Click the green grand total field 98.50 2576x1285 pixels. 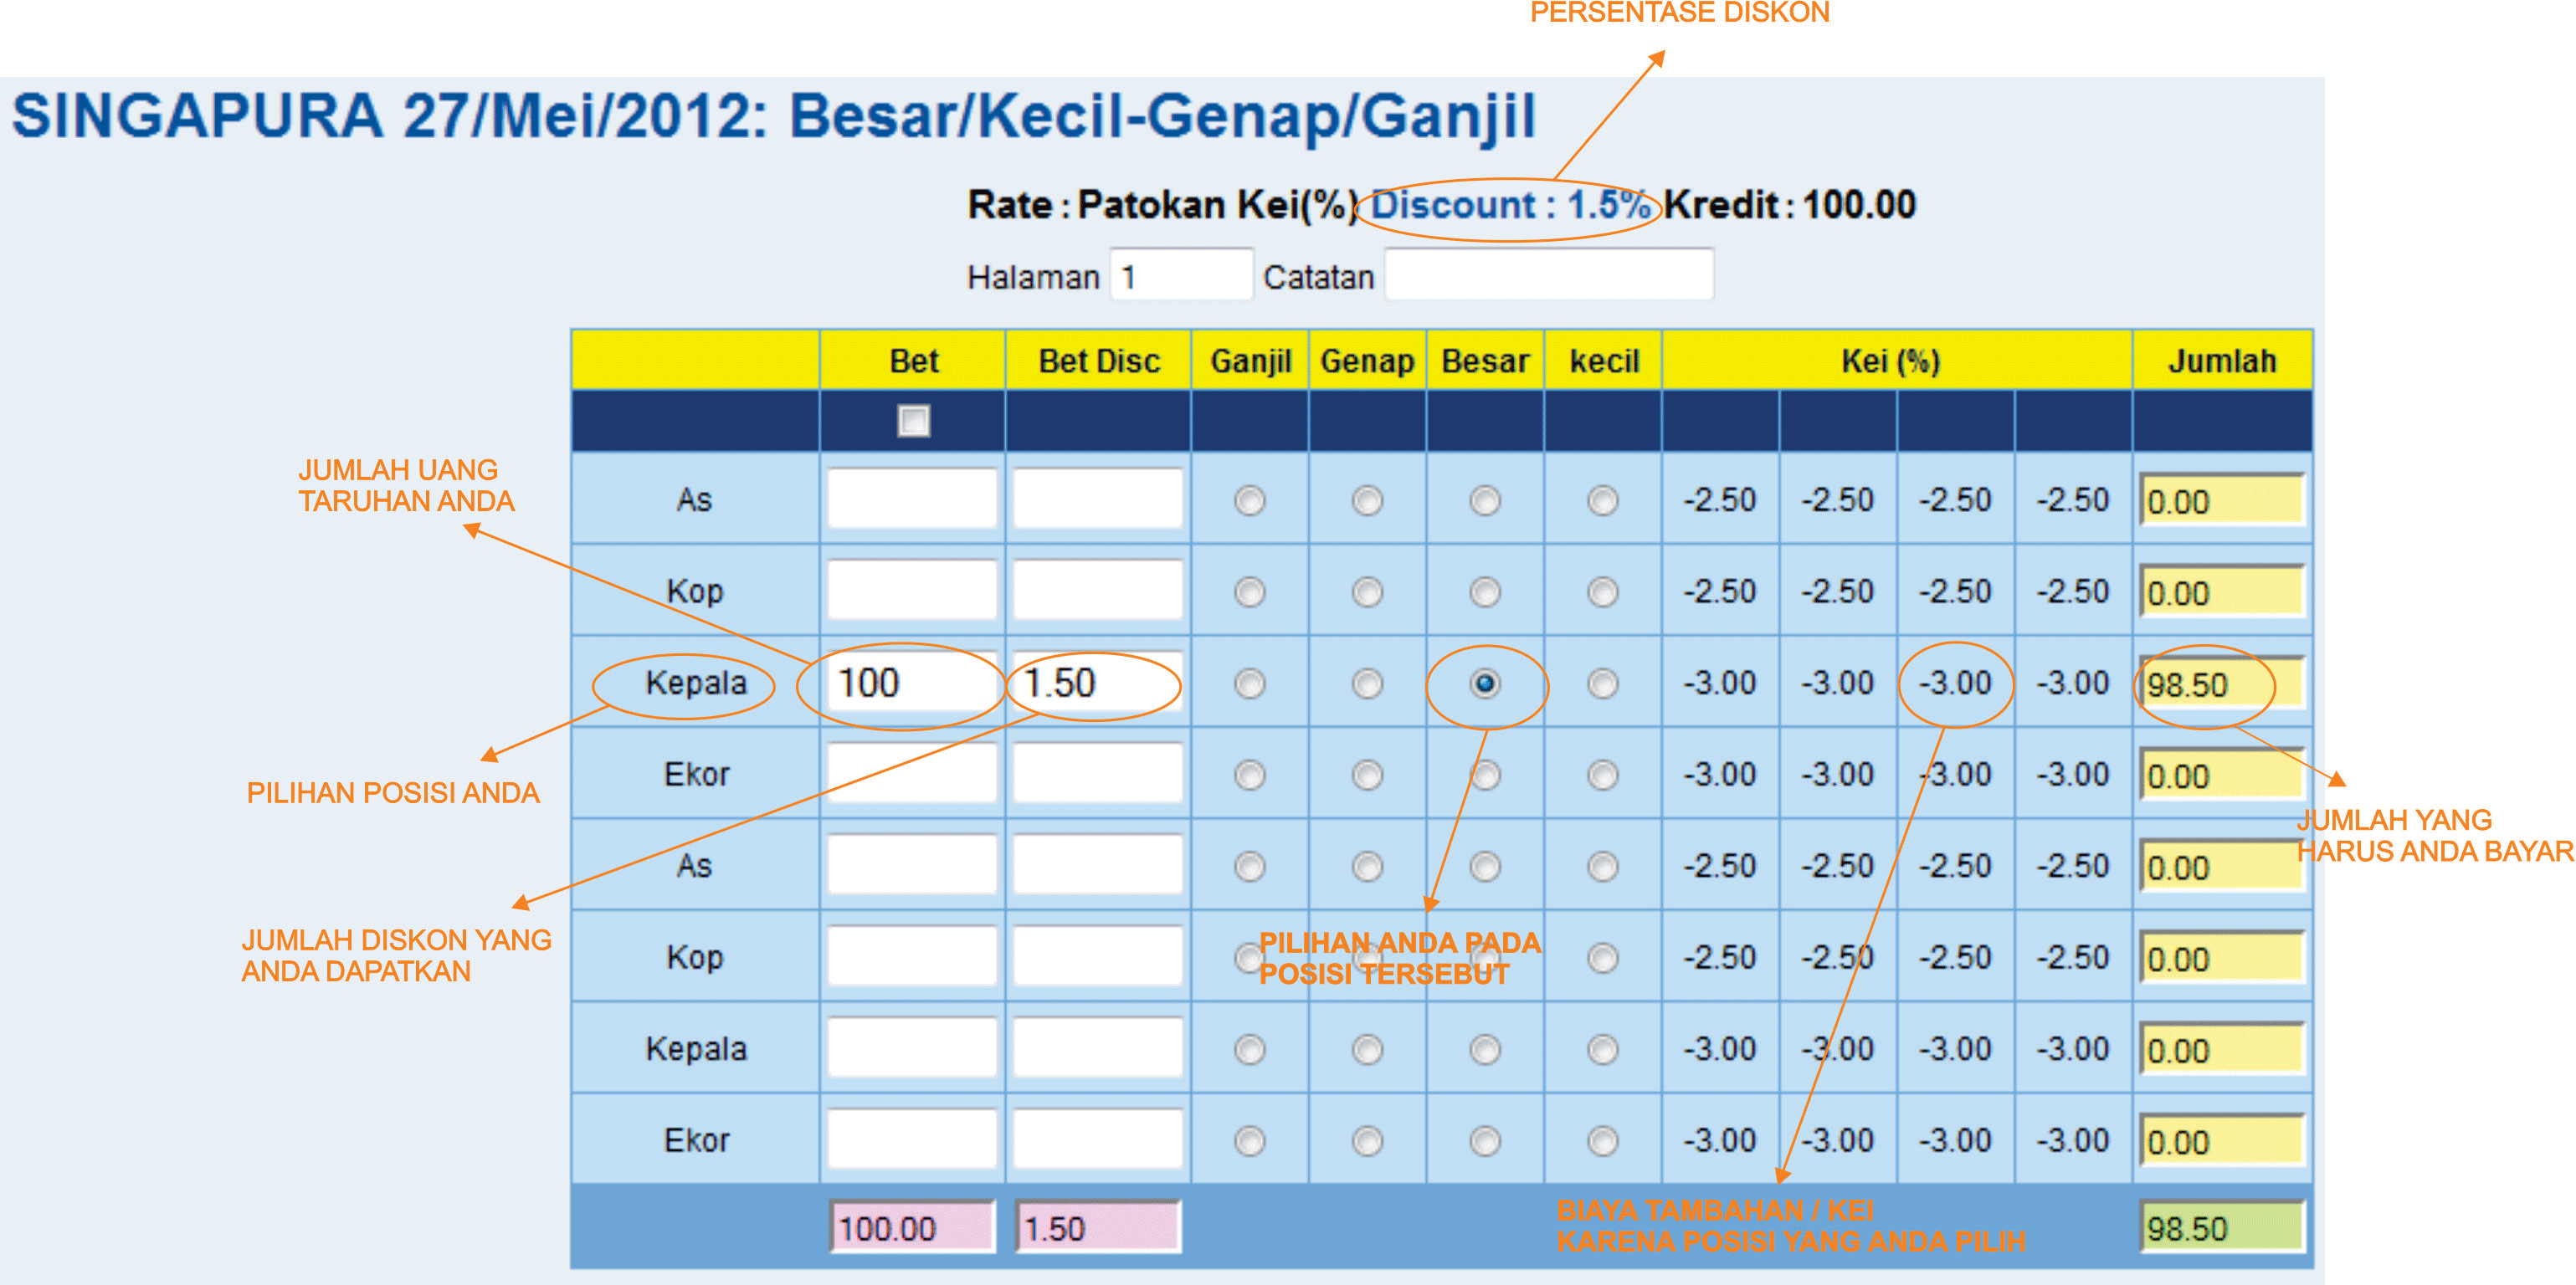2222,1227
